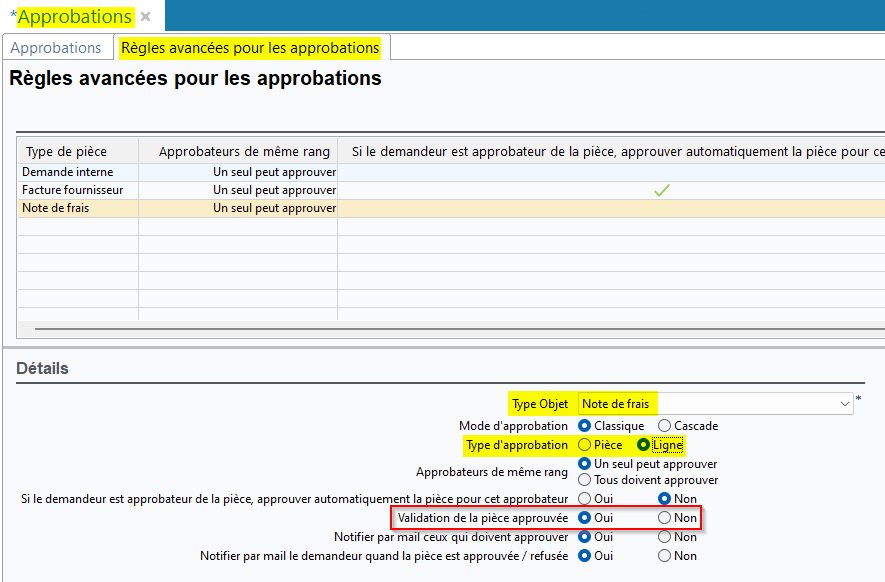Image resolution: width=885 pixels, height=582 pixels.
Task: Select the Demande interne row
Action: tap(68, 172)
